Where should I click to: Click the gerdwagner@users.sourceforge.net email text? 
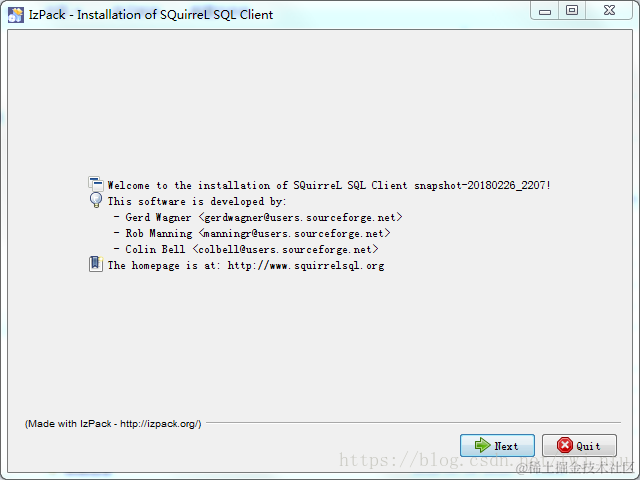300,218
